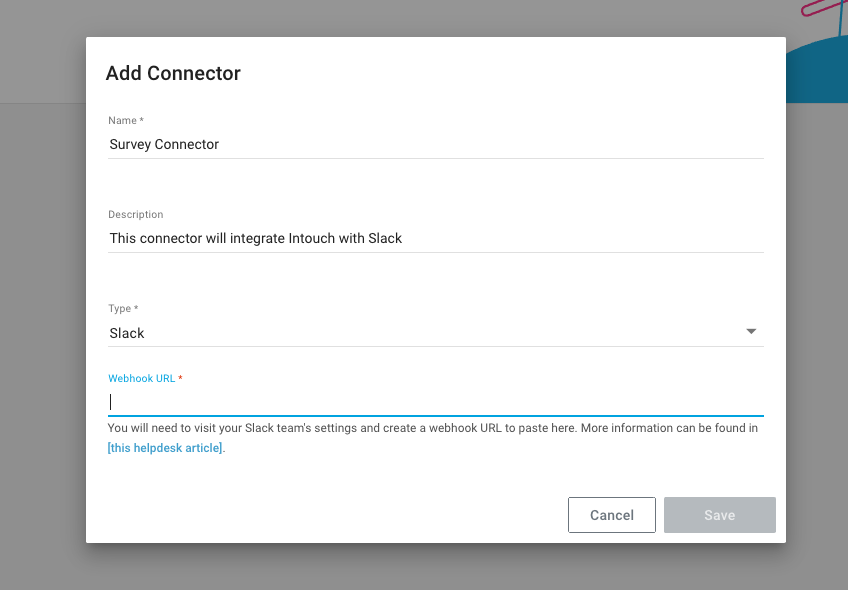Viewport: 848px width, 590px height.
Task: Click the "Description" field label
Action: pos(136,214)
